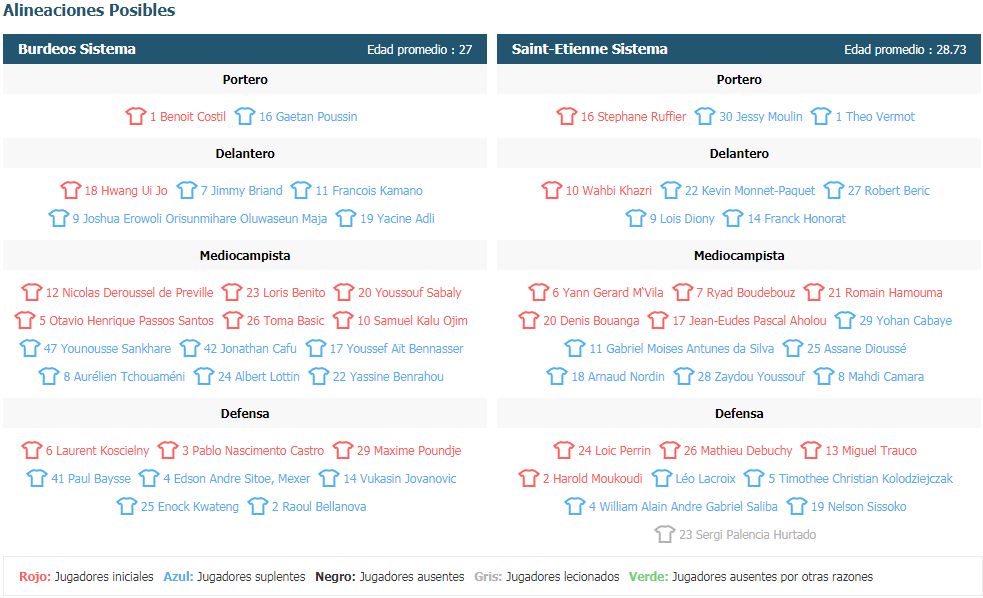Open Mathieu Debuchy player link
Image resolution: width=983 pixels, height=598 pixels.
click(738, 451)
